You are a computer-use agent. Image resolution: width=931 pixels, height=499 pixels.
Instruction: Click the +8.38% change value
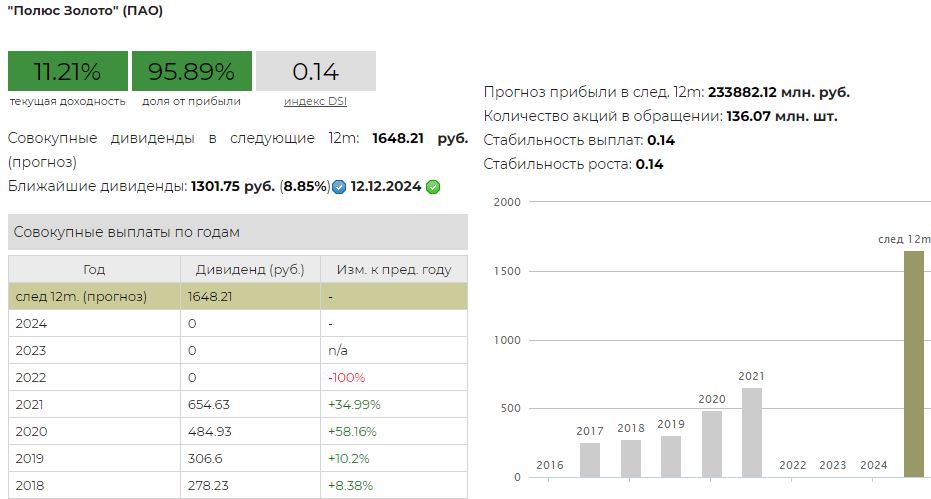[350, 485]
